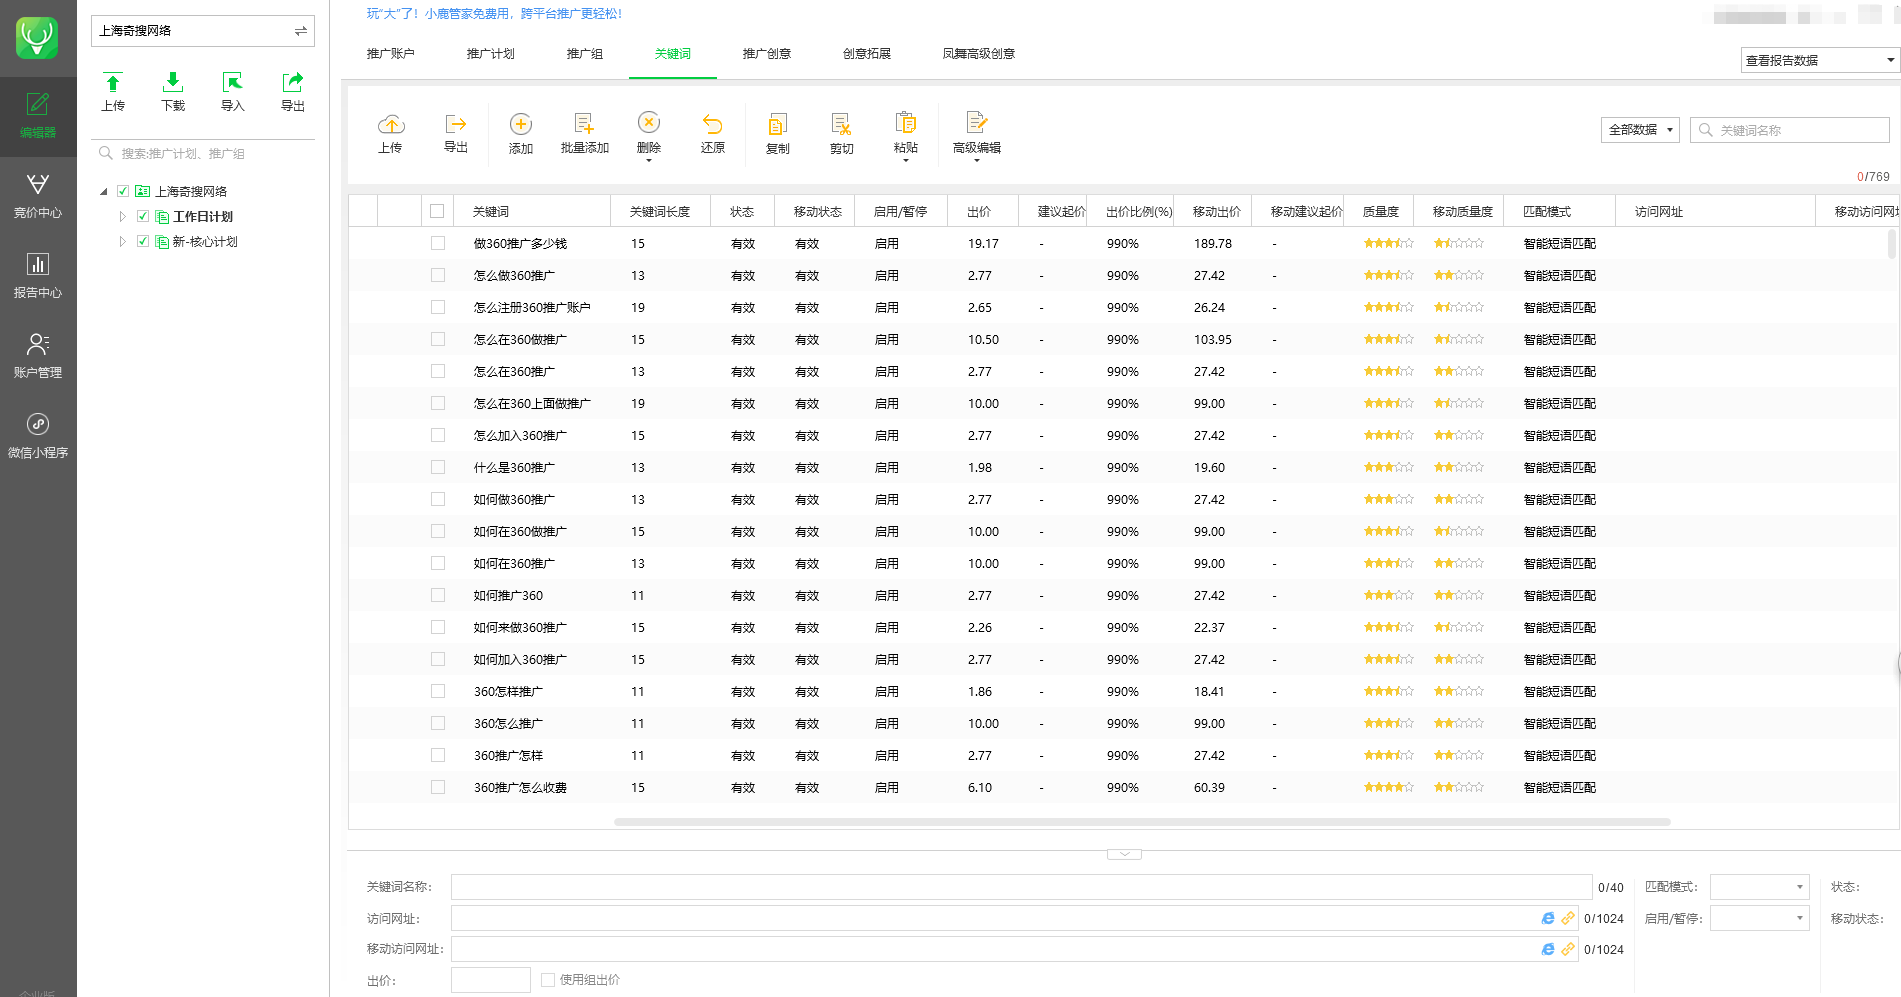Screen dimensions: 1901x997
Task: Open the 全部数据 filter dropdown
Action: [x=1640, y=130]
